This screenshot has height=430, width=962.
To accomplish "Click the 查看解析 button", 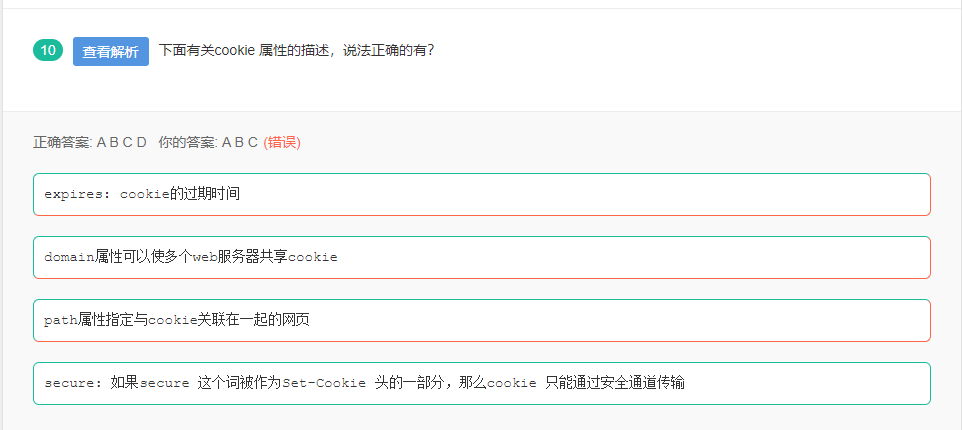I will pos(110,52).
